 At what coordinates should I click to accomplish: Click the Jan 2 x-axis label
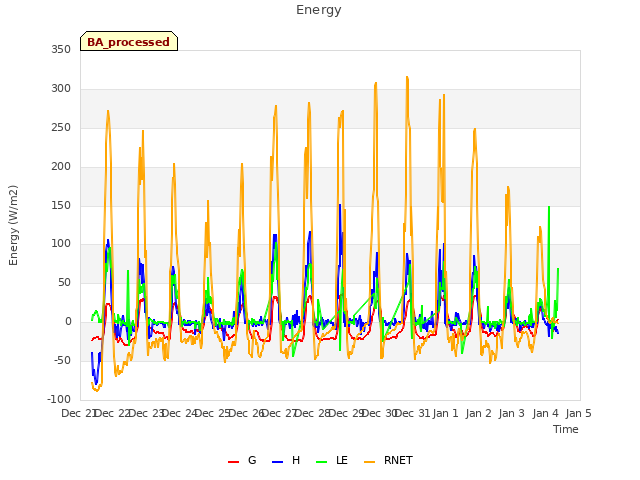[478, 413]
